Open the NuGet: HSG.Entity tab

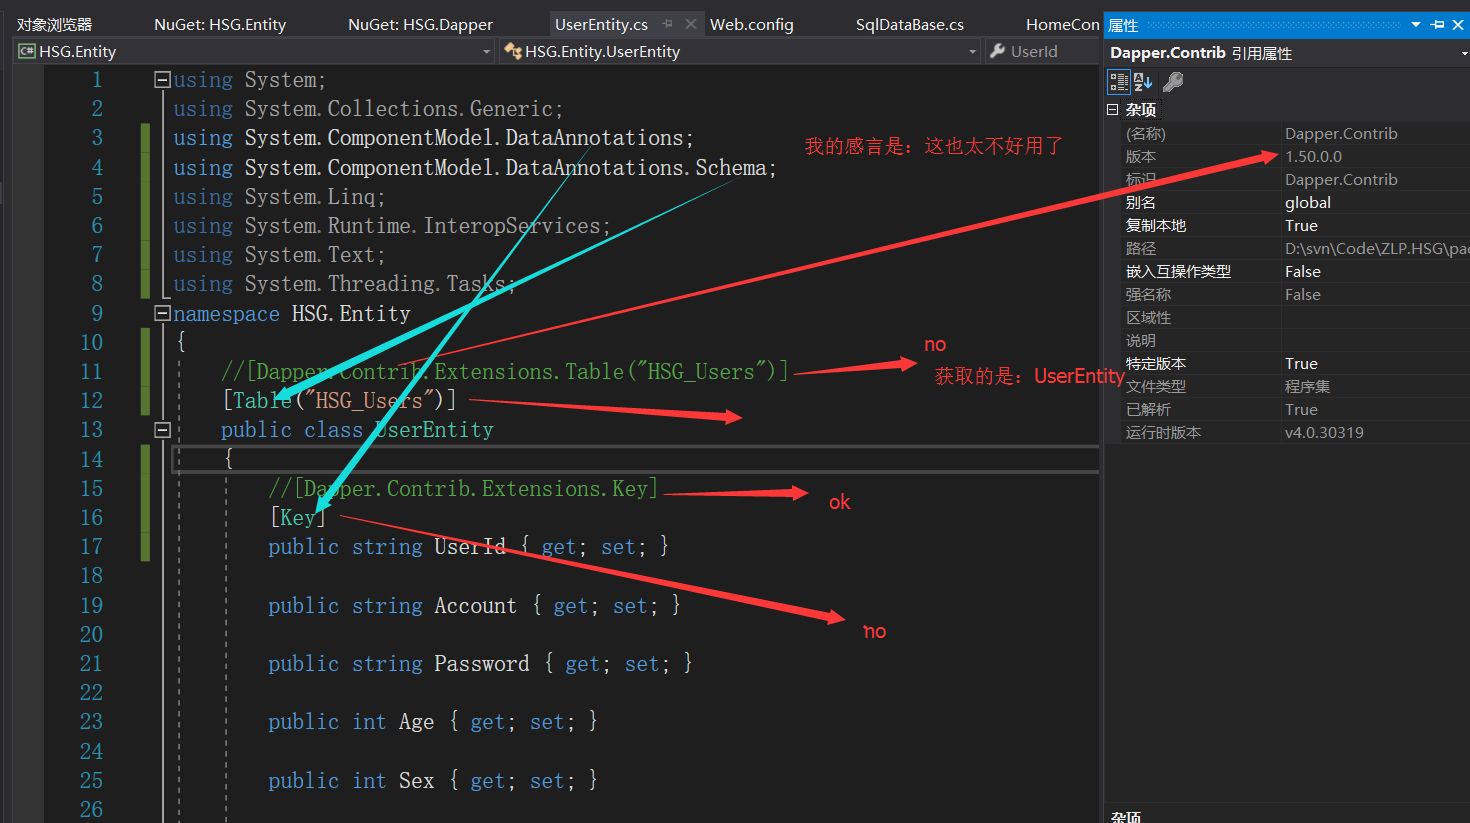(220, 24)
